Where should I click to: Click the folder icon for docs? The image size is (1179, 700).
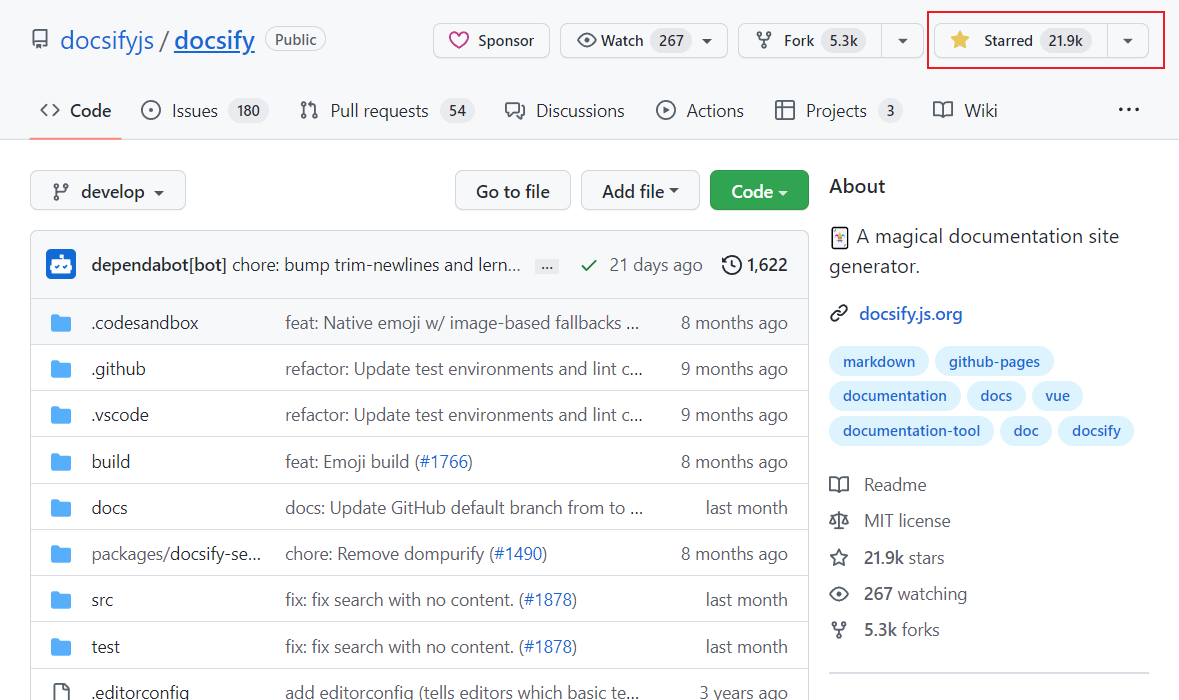click(x=61, y=508)
